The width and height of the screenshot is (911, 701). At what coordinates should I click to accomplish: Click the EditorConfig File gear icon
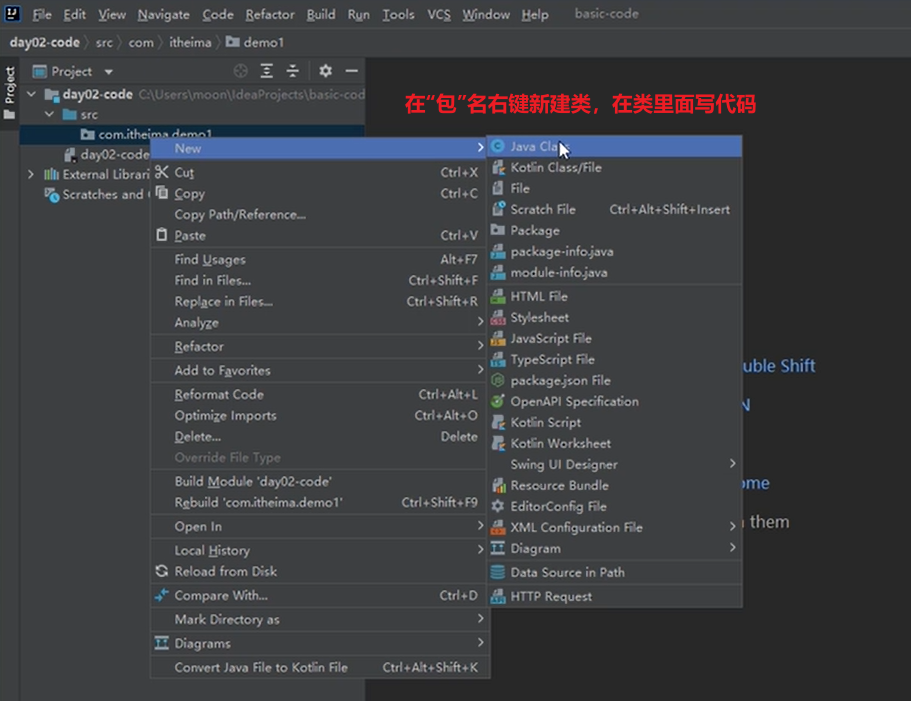[x=498, y=506]
